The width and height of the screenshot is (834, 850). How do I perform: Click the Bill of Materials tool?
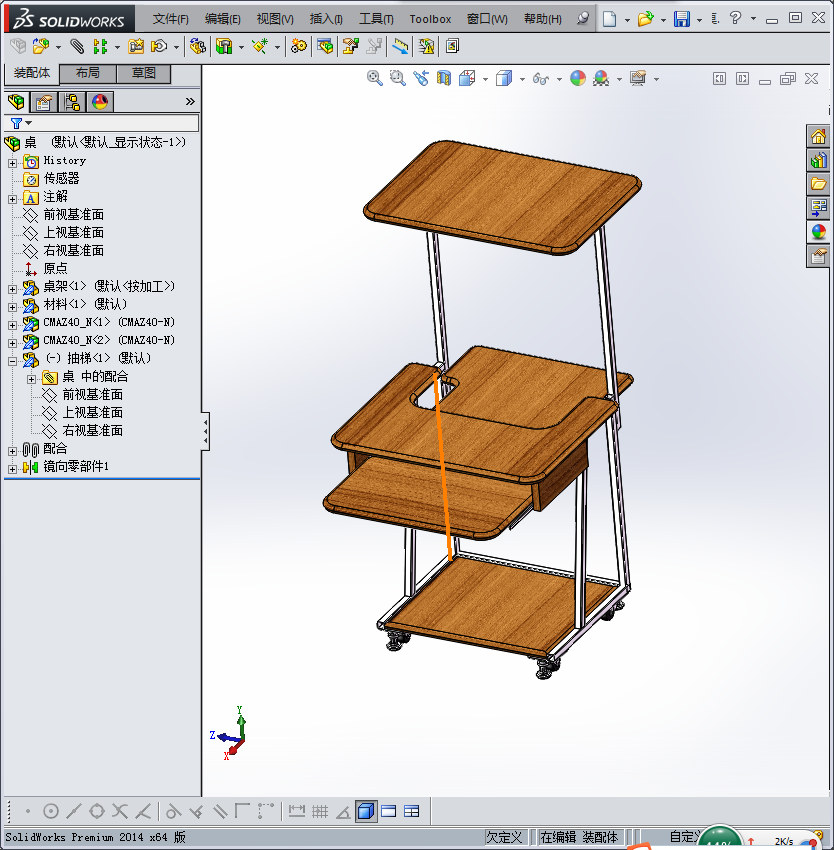tap(325, 47)
